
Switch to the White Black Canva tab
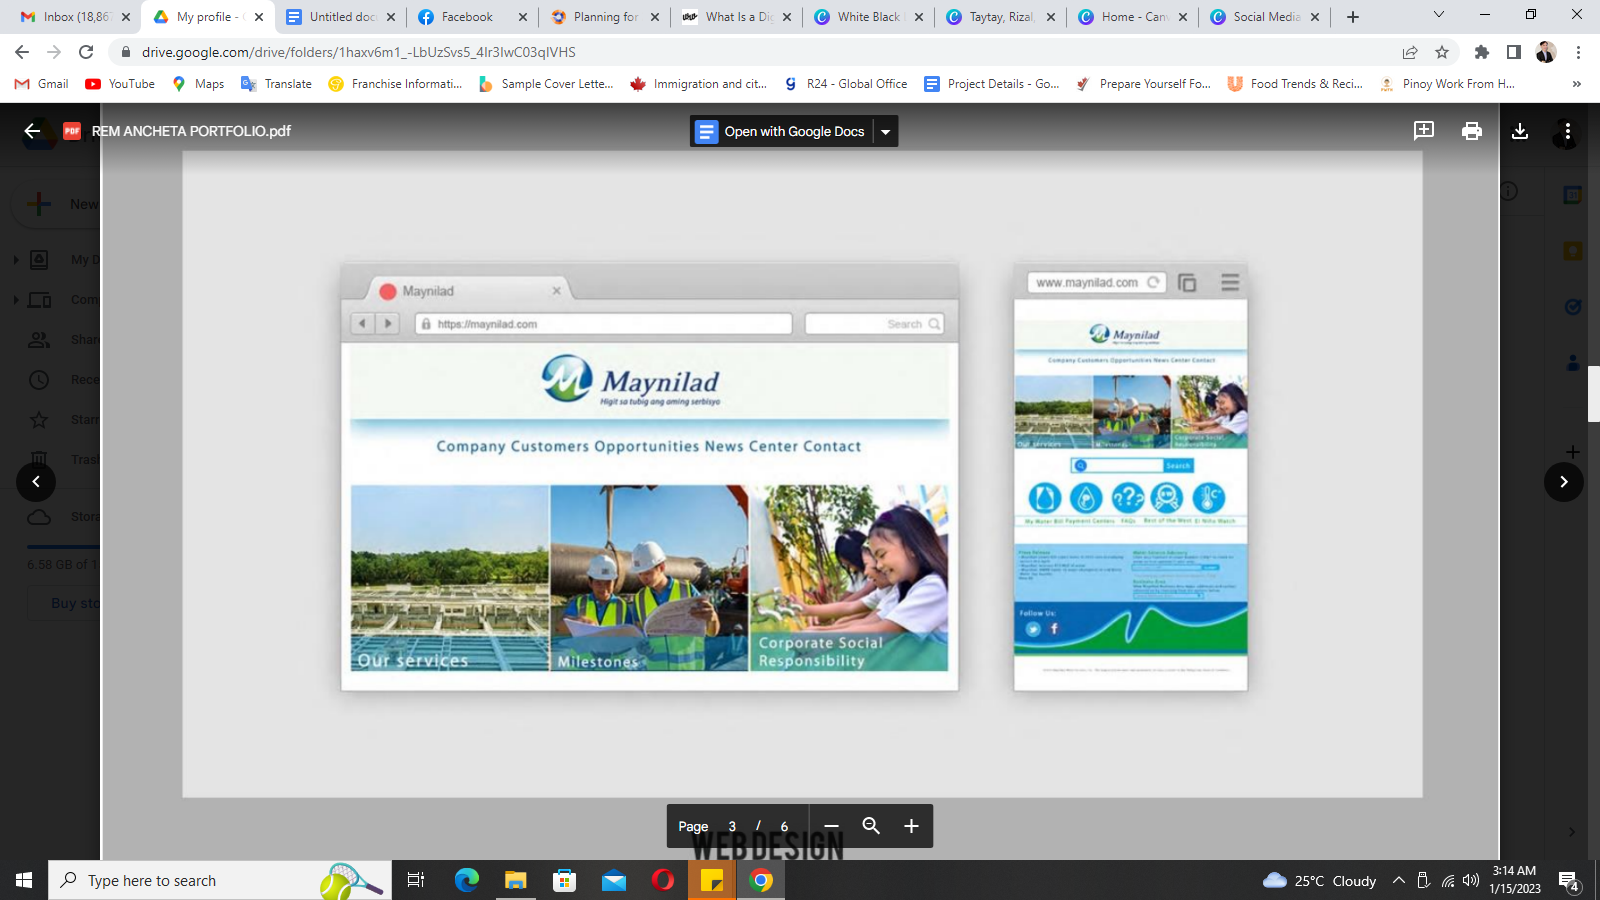click(x=868, y=17)
